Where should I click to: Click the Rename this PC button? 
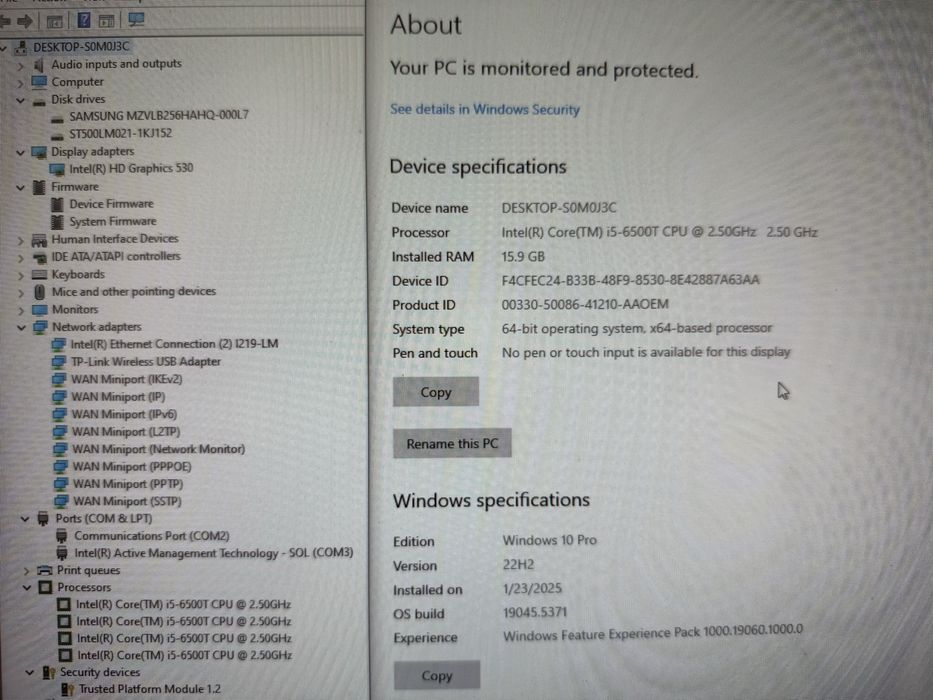point(452,443)
